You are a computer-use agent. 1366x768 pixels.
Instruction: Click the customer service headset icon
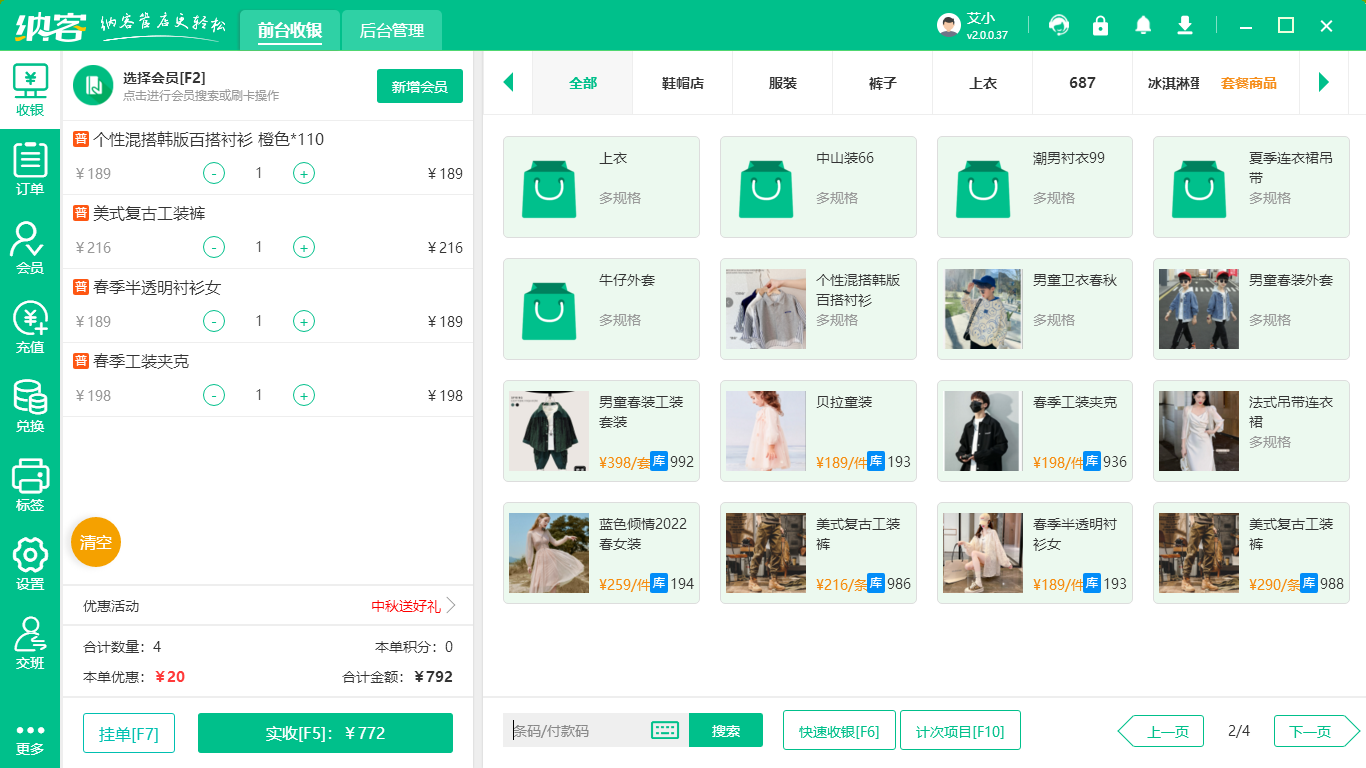coord(1058,25)
